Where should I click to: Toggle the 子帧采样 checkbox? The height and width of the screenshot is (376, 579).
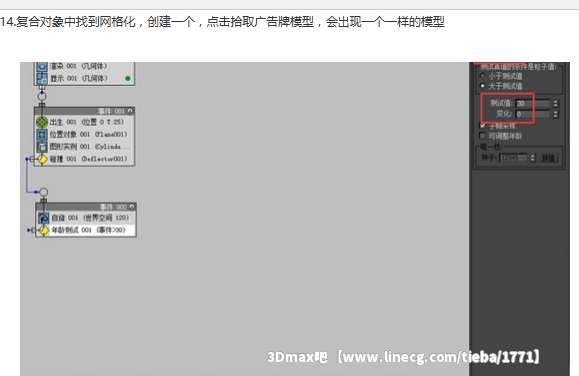point(482,126)
